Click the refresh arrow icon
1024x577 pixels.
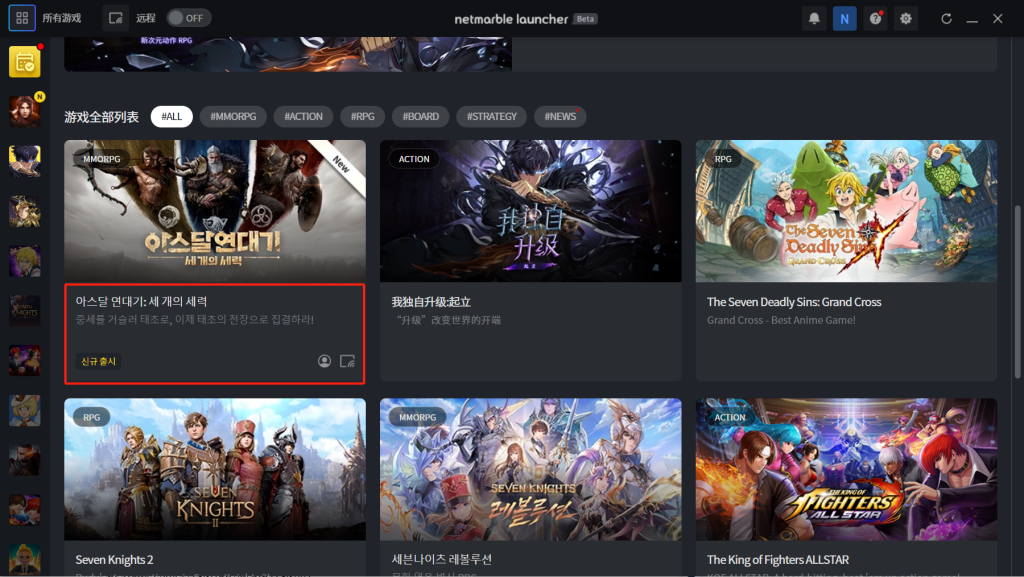946,18
